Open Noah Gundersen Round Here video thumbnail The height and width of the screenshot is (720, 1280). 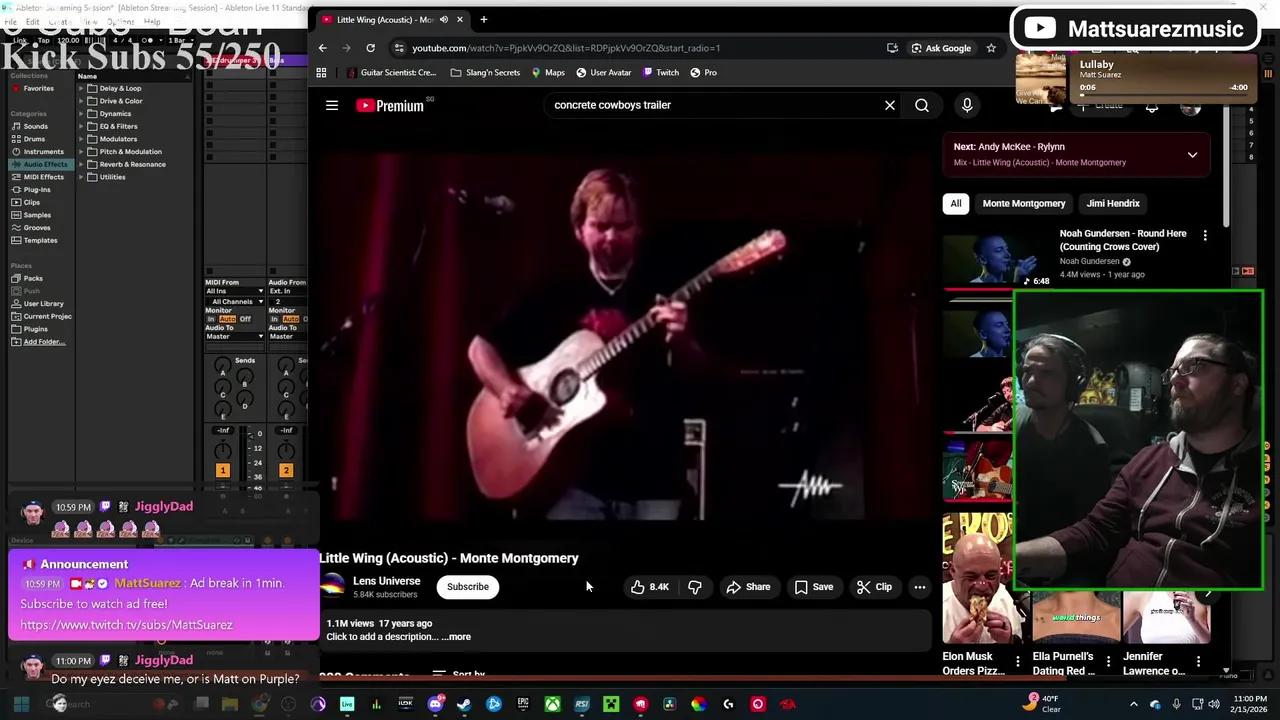tap(997, 260)
